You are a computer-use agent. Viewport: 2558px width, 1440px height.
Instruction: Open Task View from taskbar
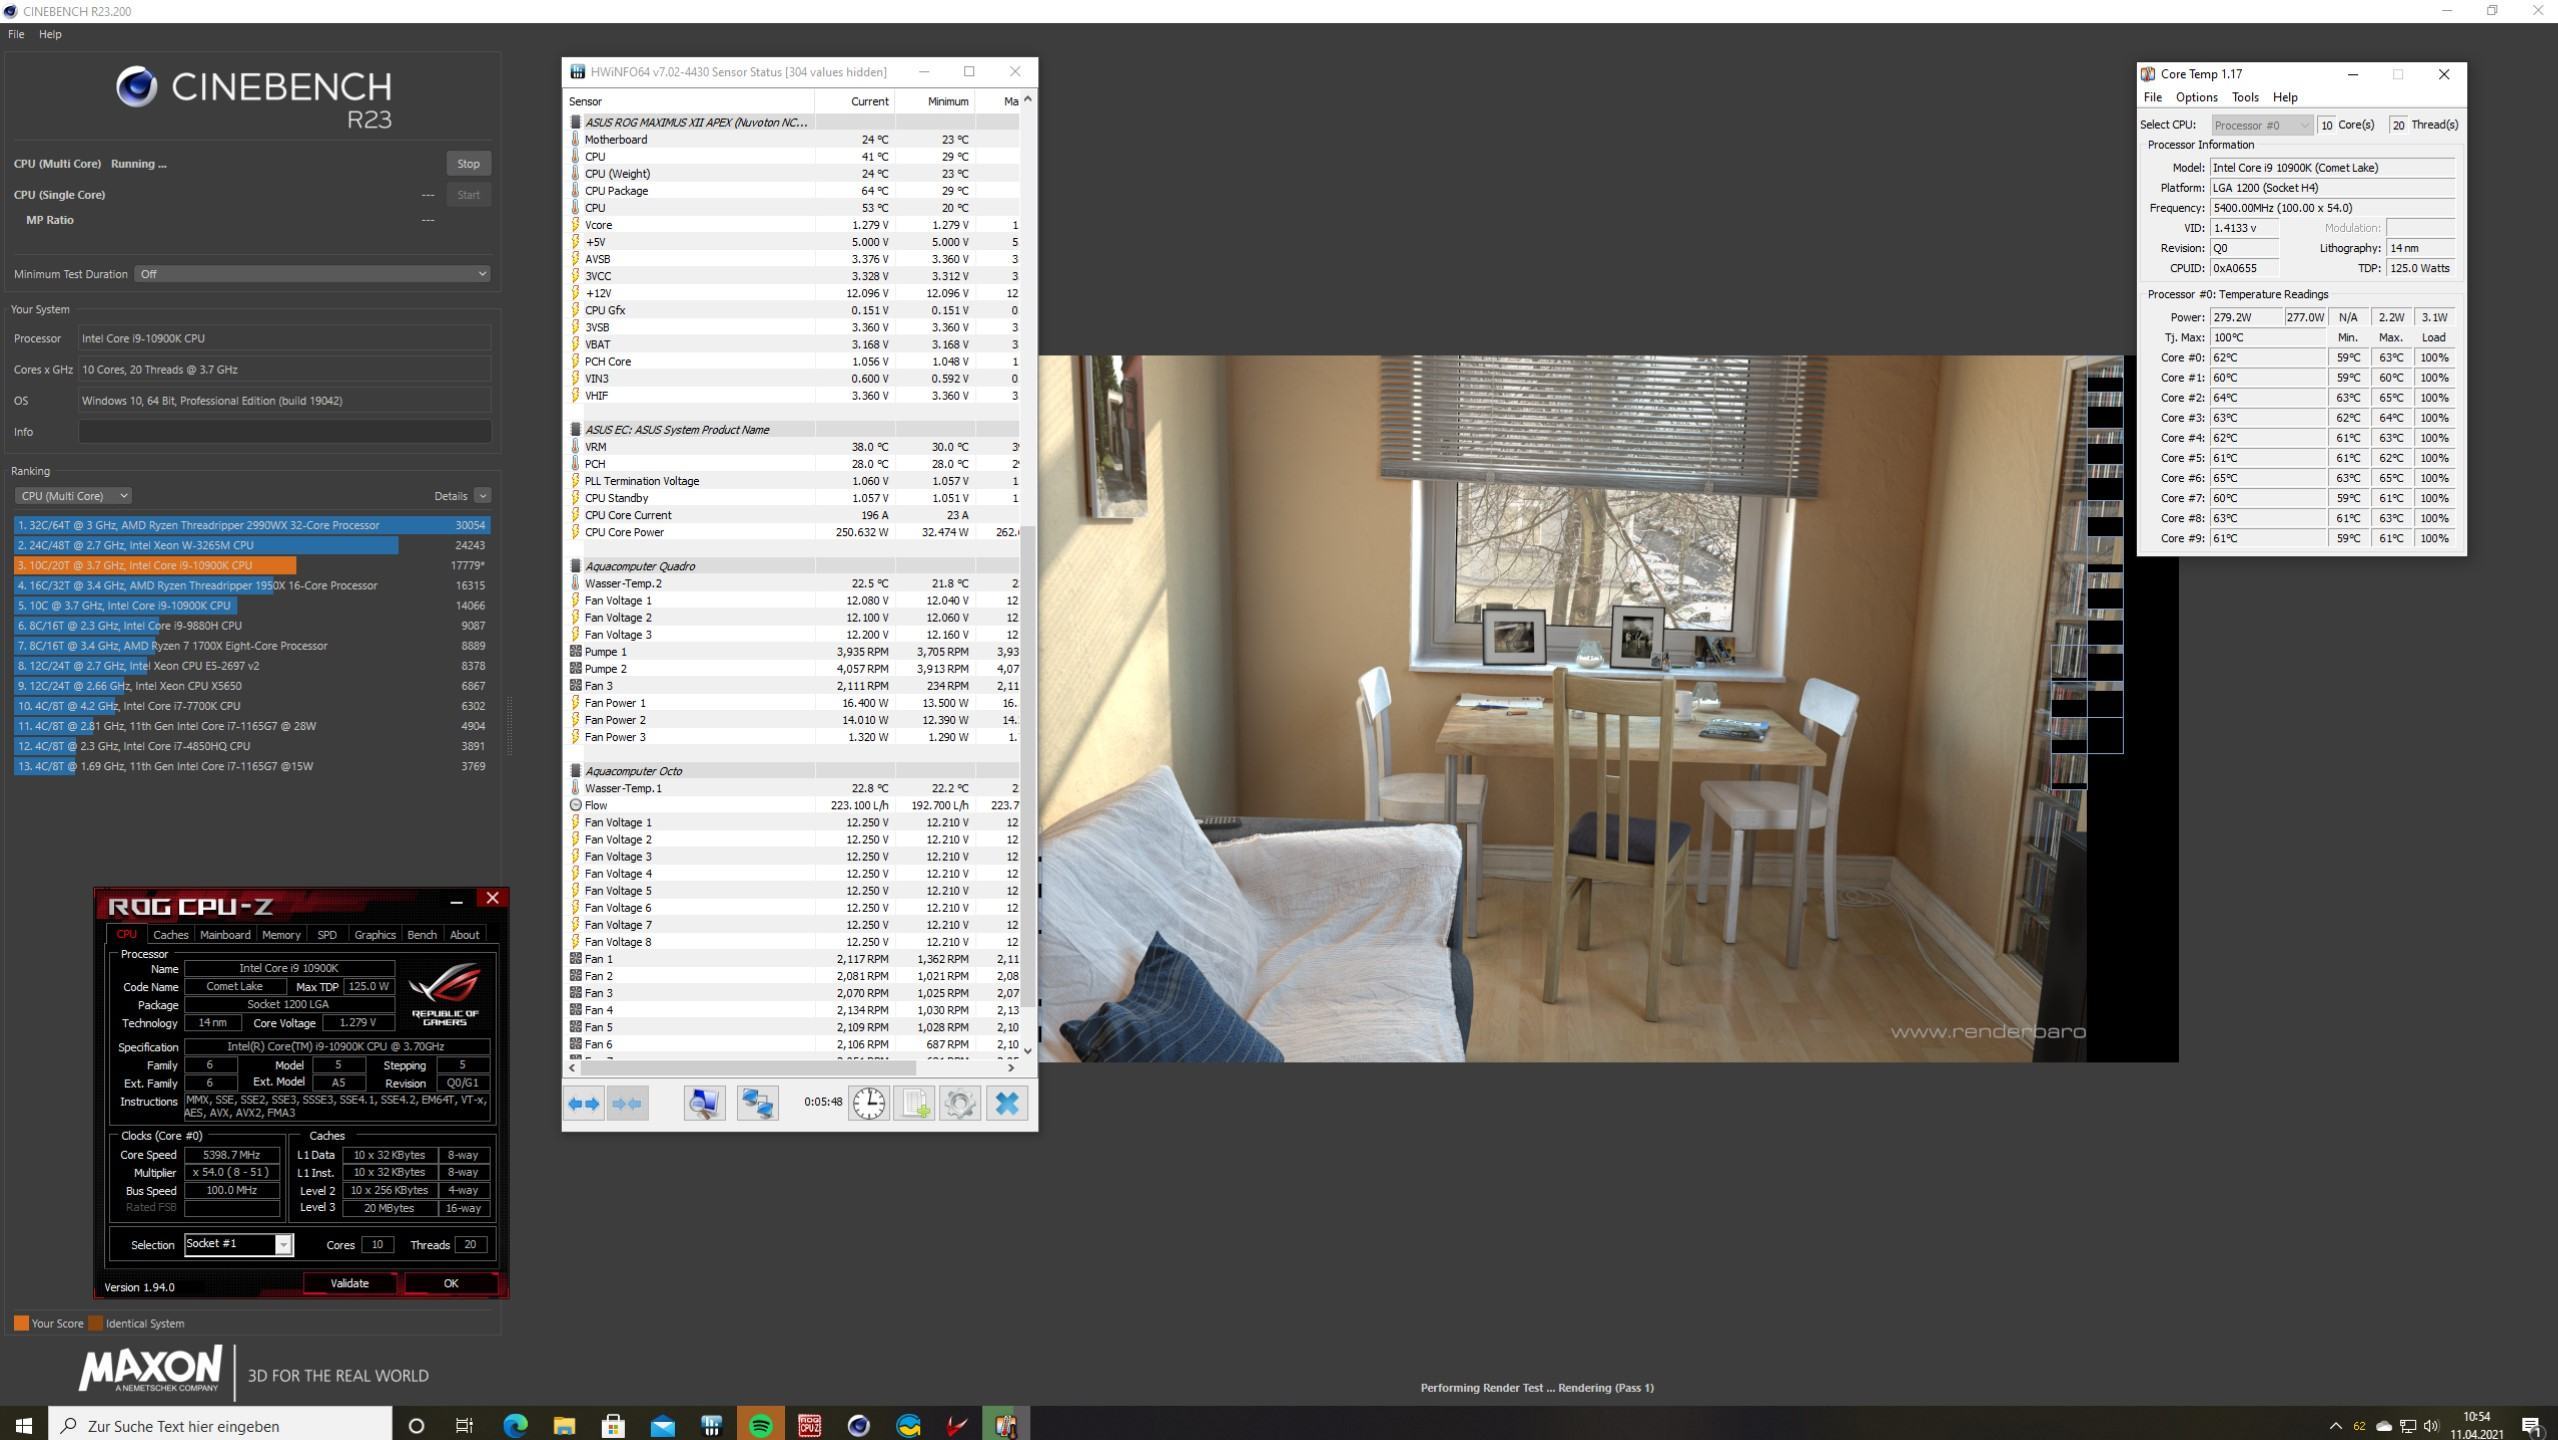(x=465, y=1425)
